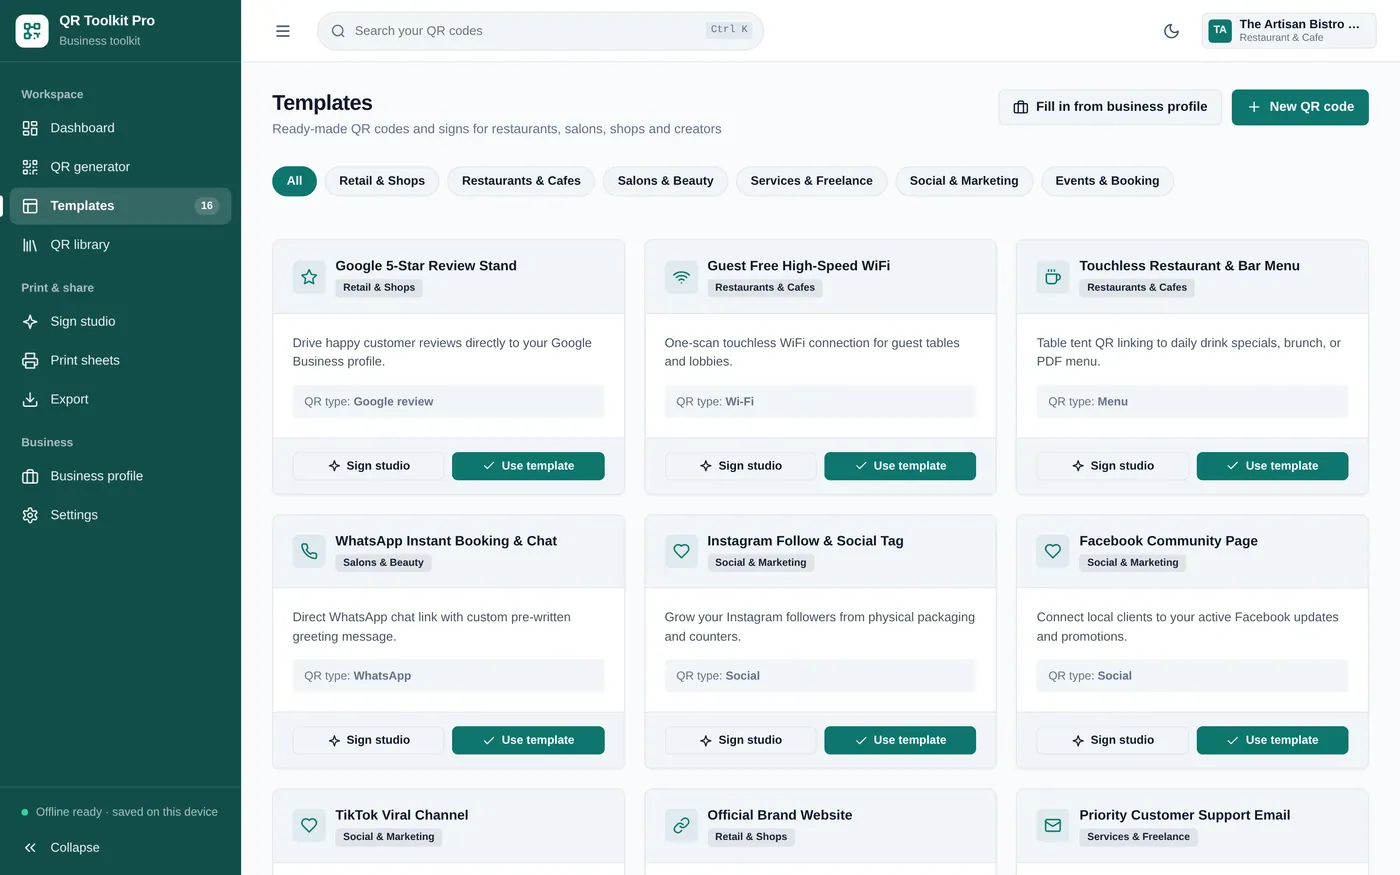The height and width of the screenshot is (875, 1400).
Task: Open QR generator in the sidebar
Action: [x=120, y=167]
